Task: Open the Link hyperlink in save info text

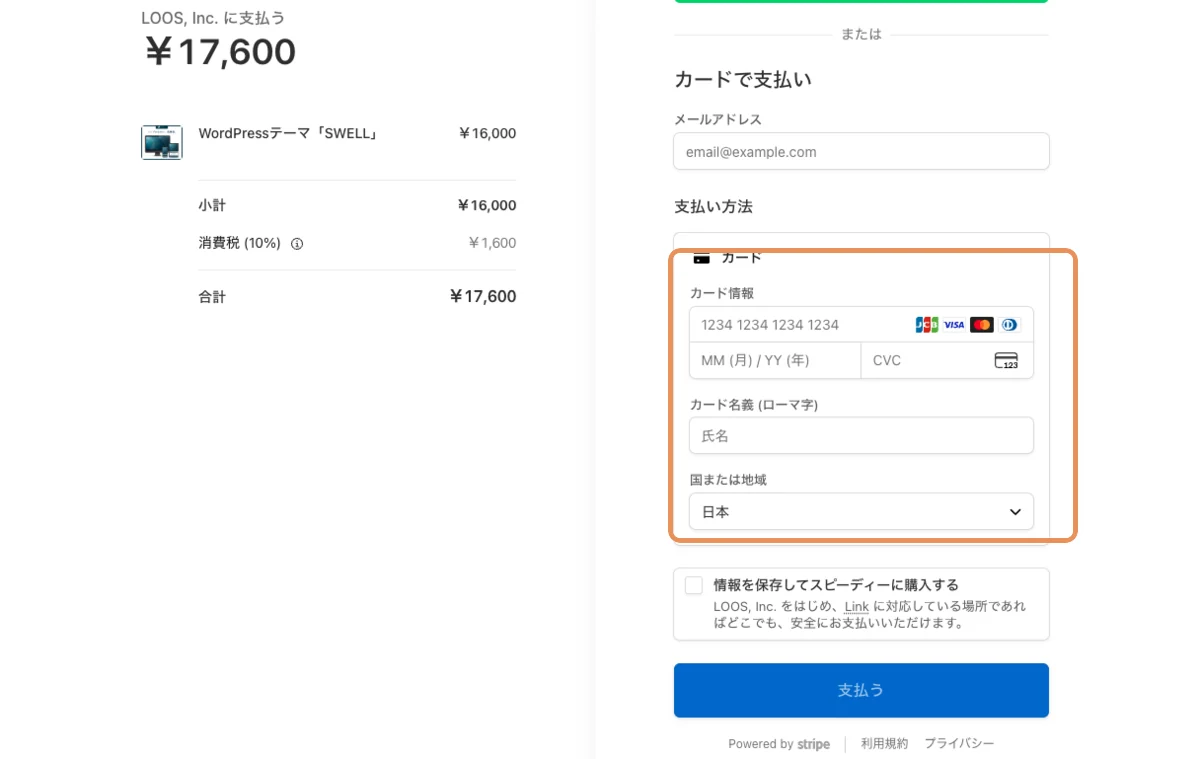Action: point(856,606)
